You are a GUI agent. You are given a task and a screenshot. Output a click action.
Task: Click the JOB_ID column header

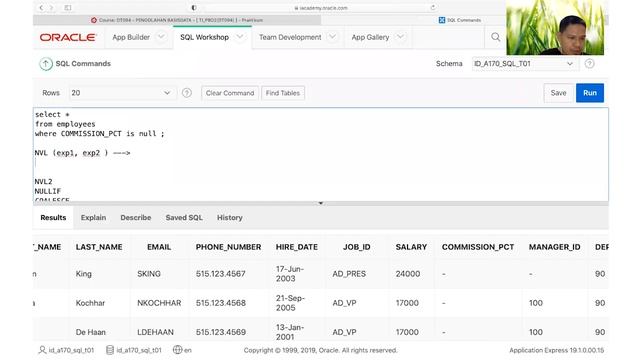click(x=357, y=247)
